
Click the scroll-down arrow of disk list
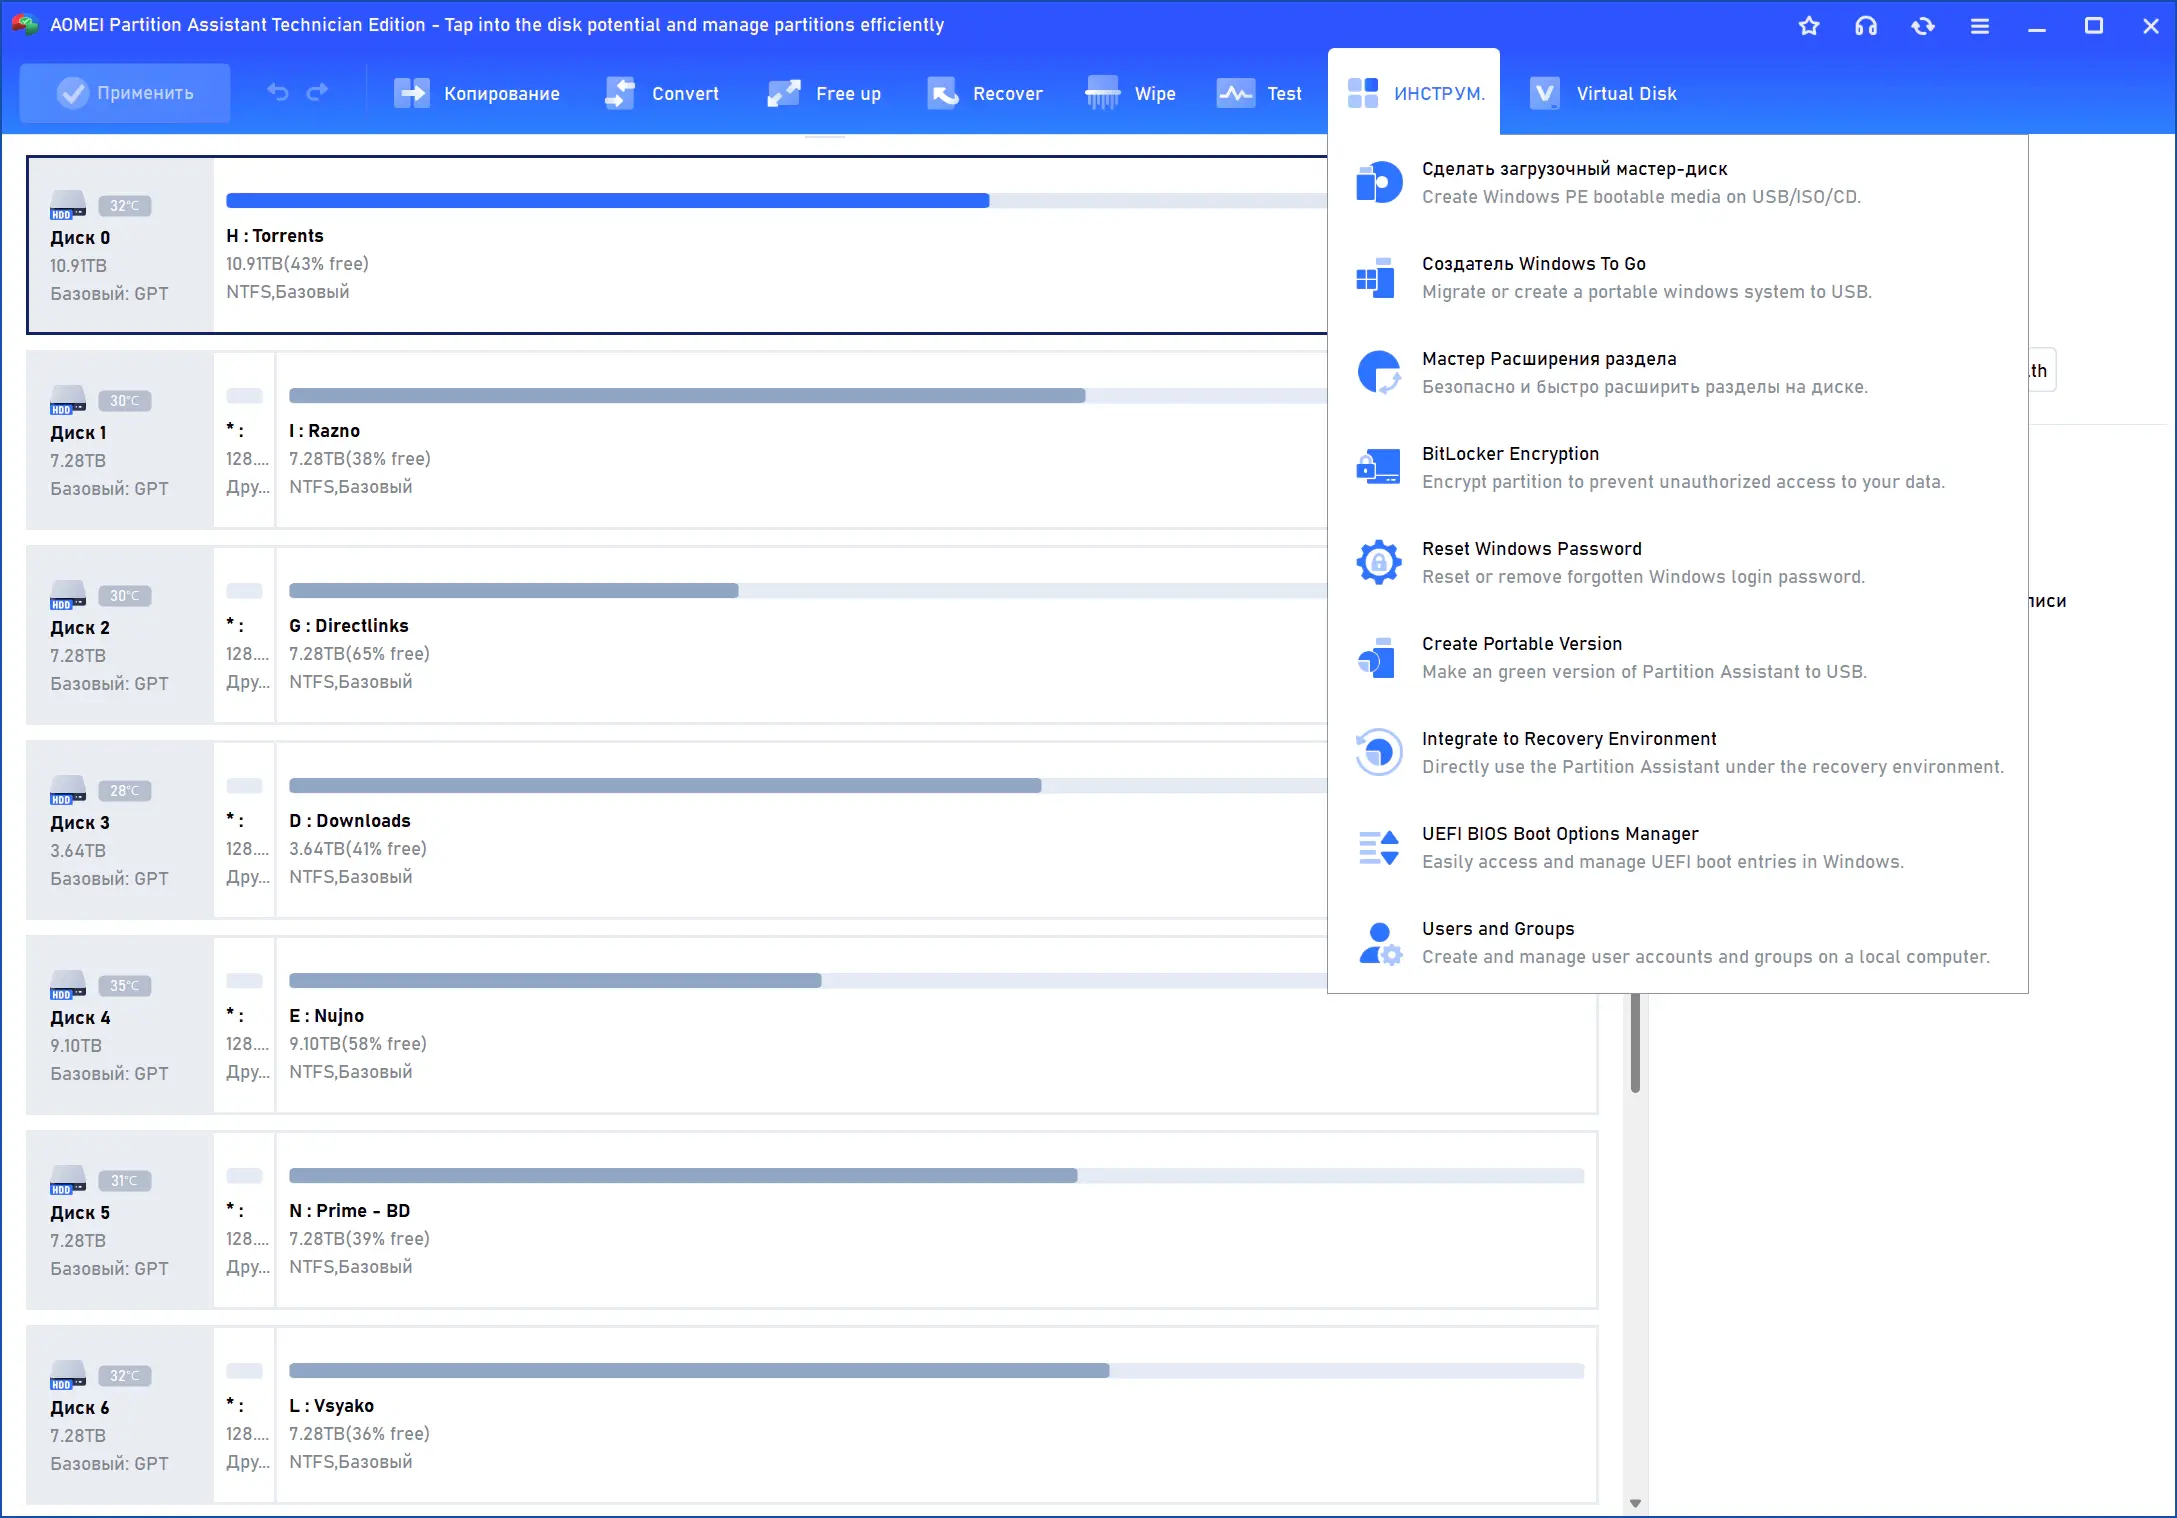pos(1635,1503)
